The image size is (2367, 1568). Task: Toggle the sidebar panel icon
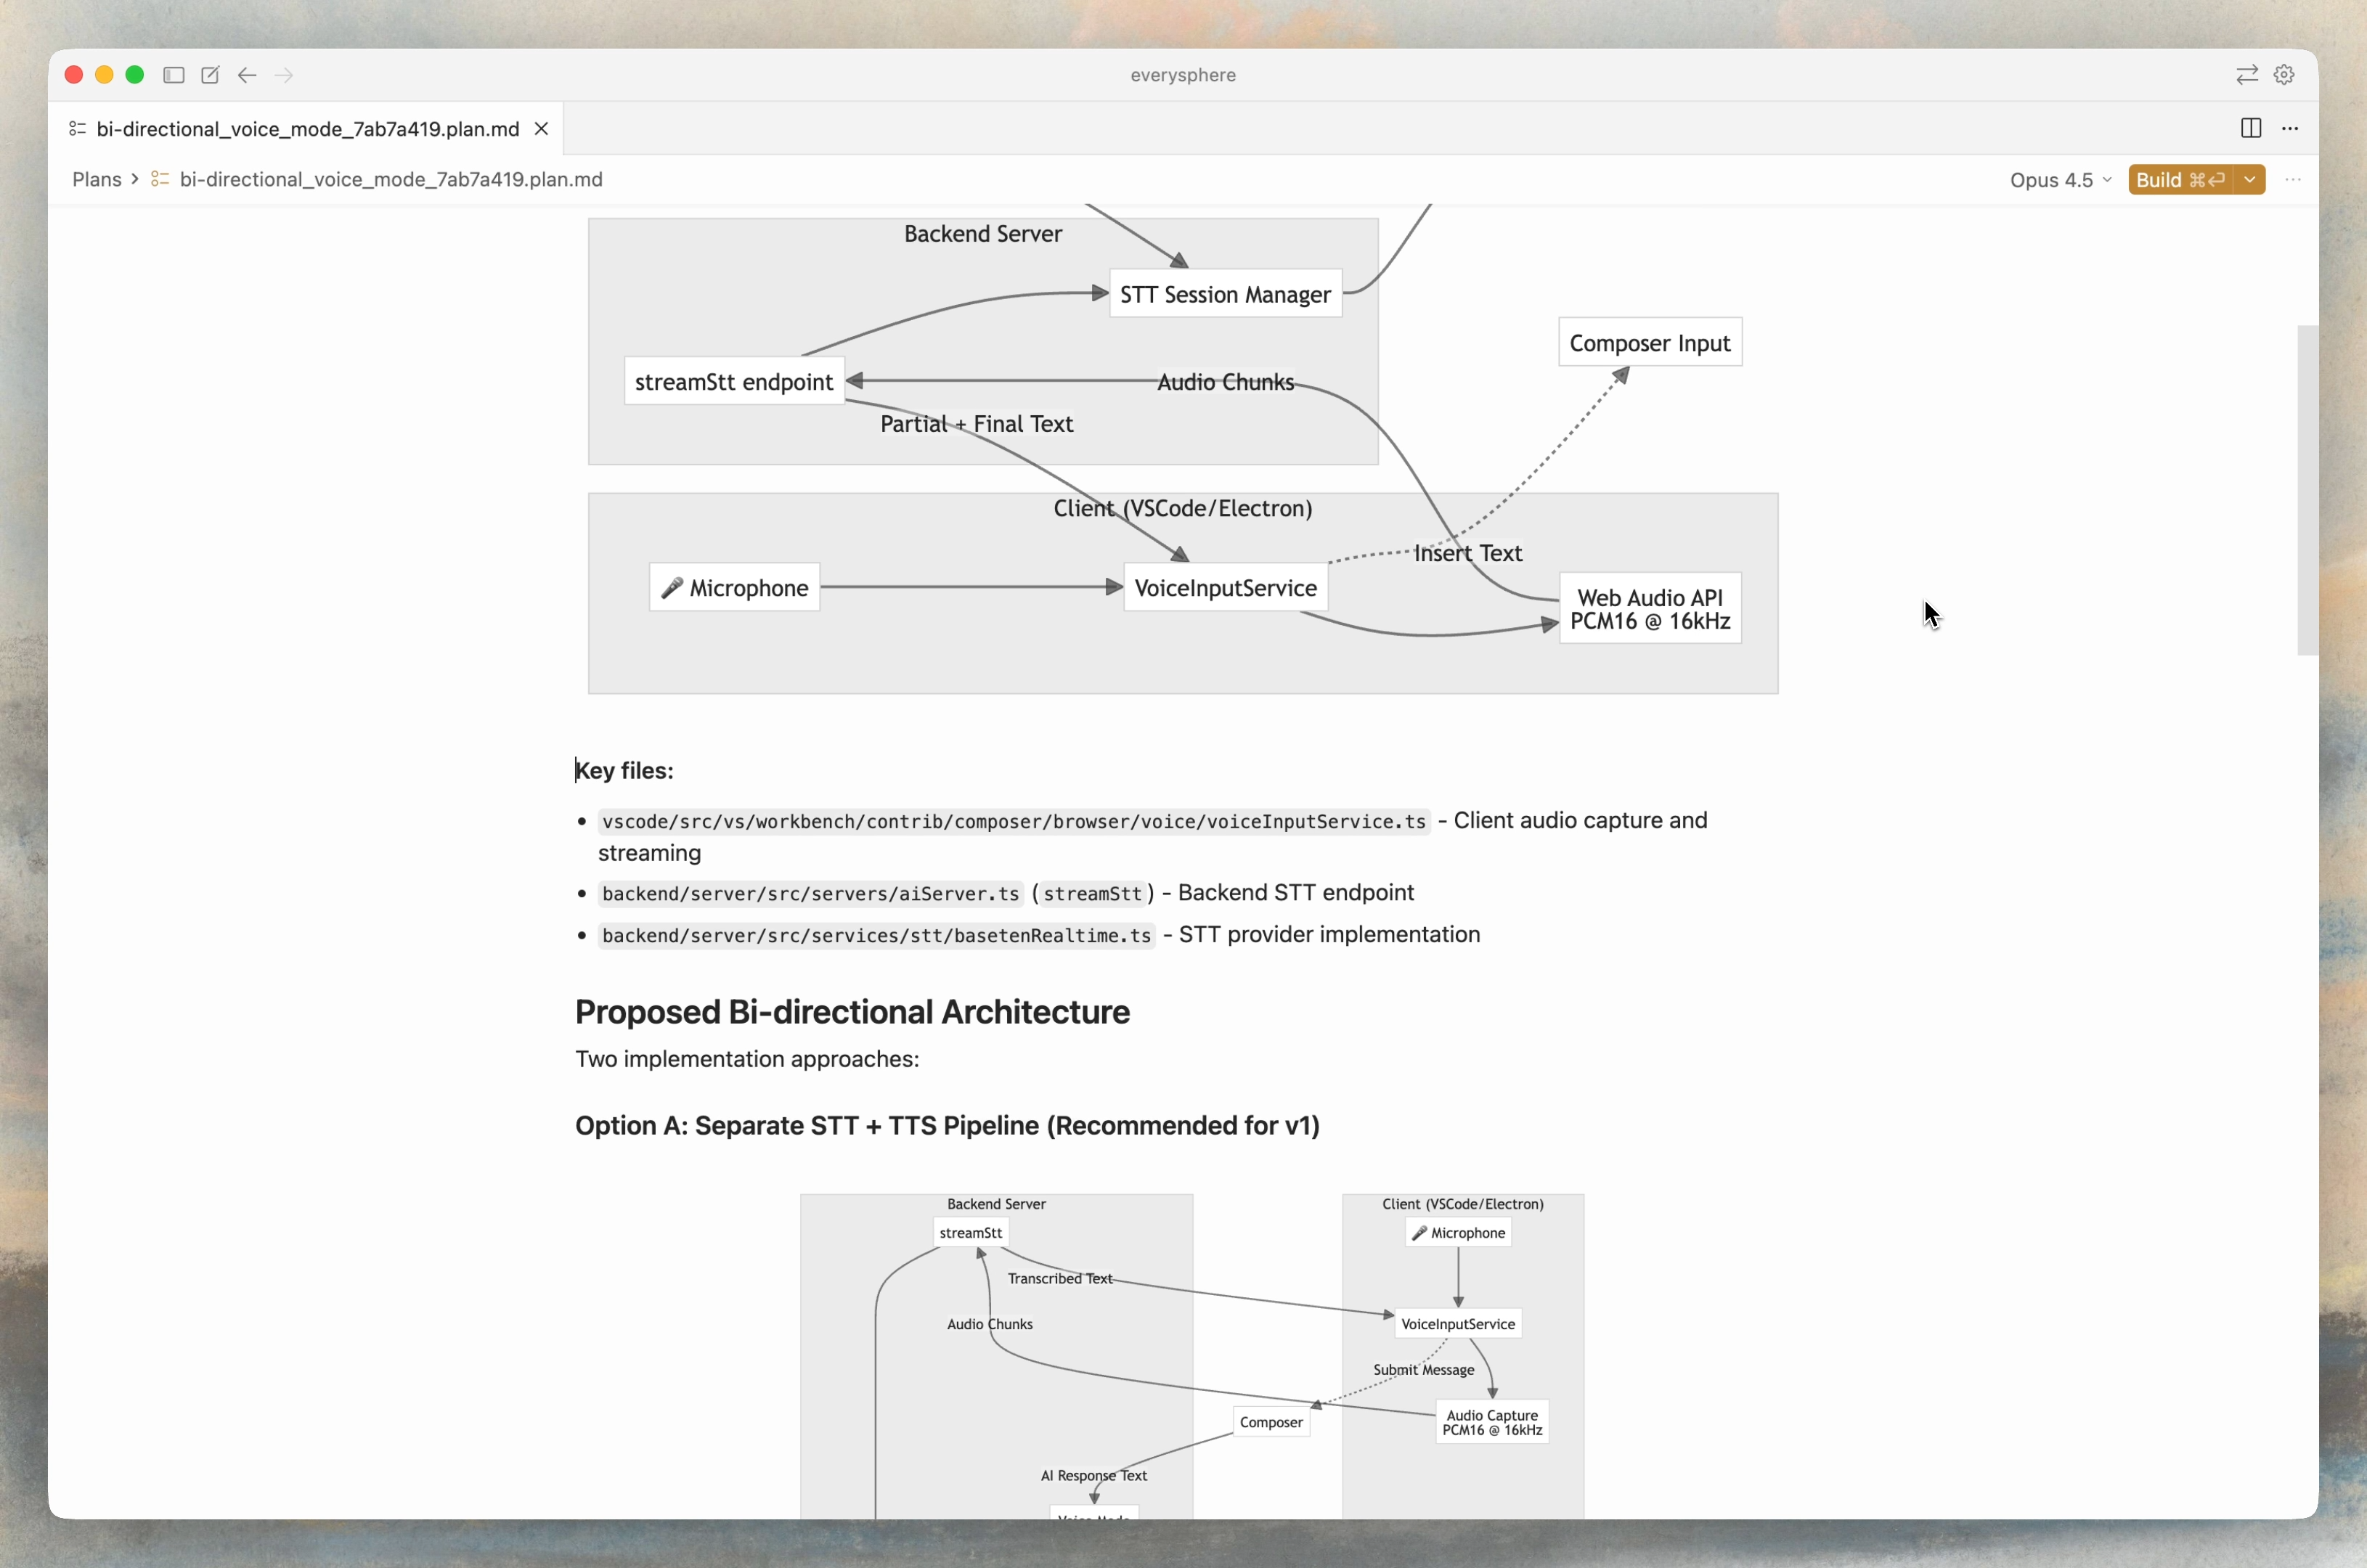pos(173,75)
